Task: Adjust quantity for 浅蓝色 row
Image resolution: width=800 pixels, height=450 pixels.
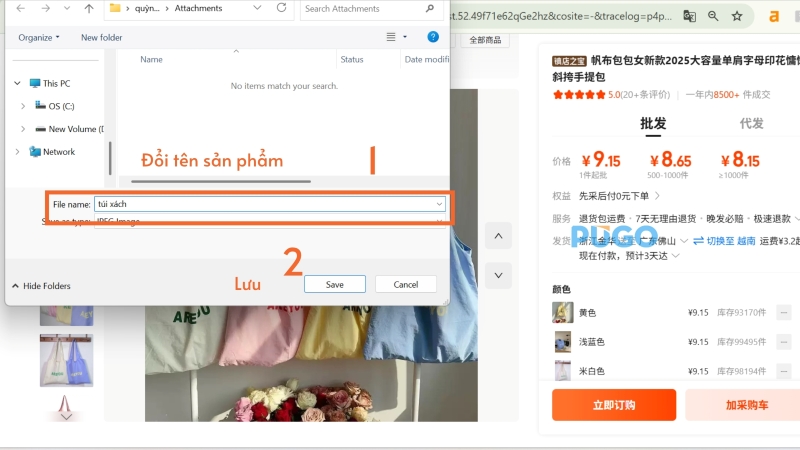Action: 784,342
